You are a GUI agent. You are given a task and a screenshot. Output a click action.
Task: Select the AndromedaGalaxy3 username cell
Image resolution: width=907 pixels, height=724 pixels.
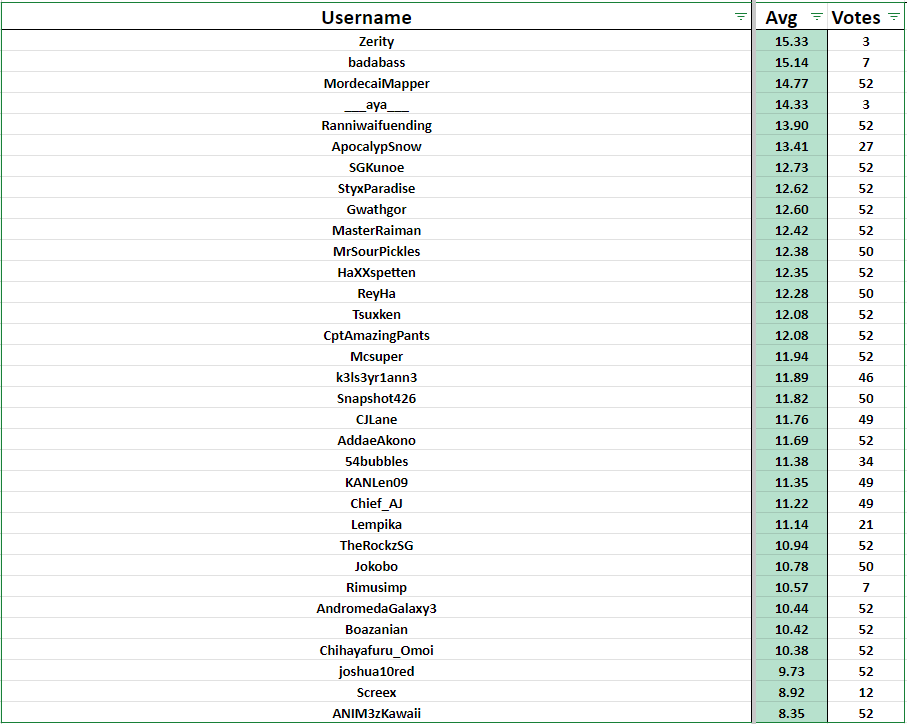(376, 608)
